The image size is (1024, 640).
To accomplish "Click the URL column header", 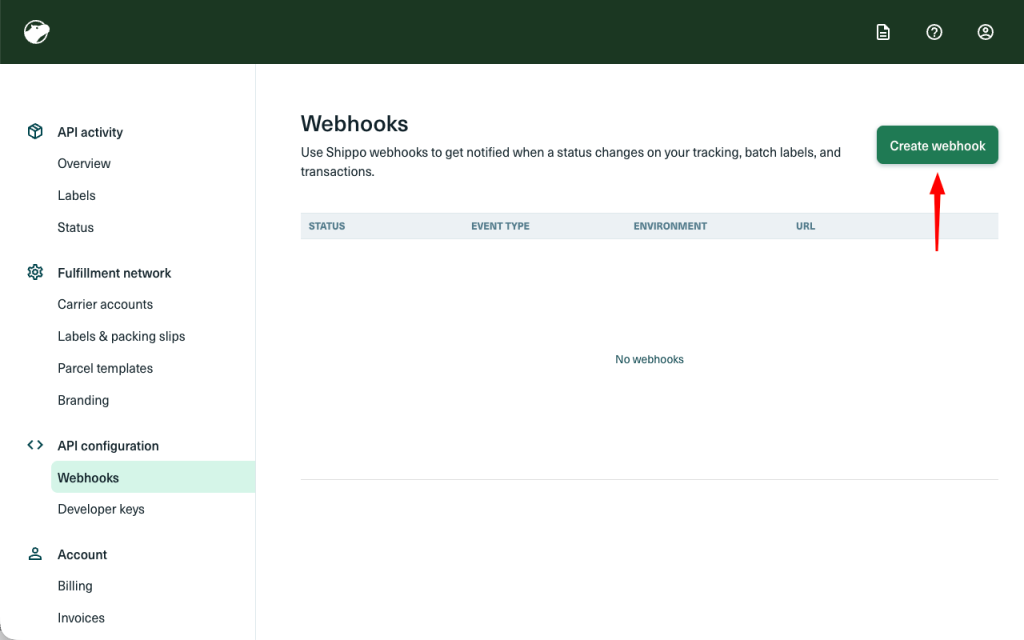I will 805,226.
